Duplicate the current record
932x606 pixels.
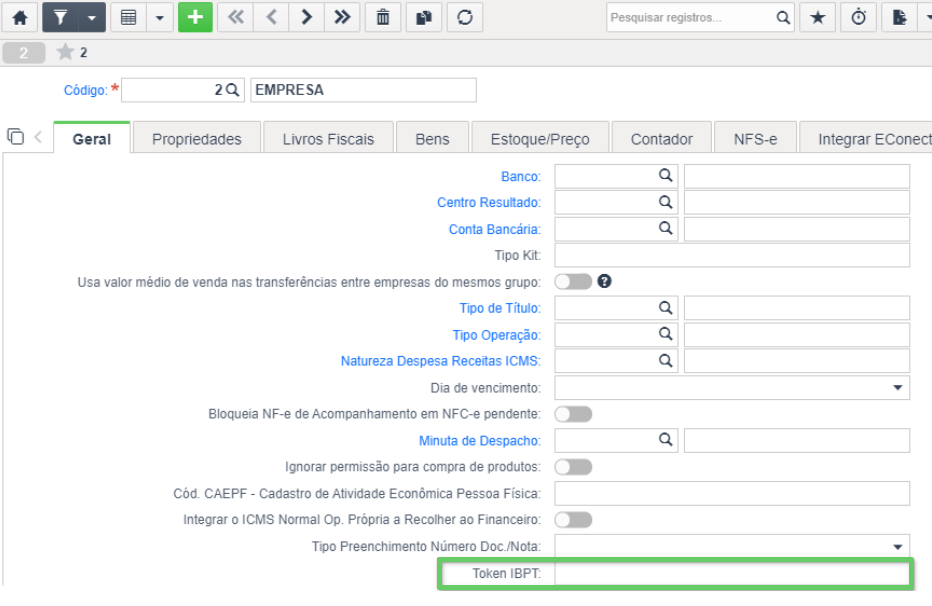424,17
